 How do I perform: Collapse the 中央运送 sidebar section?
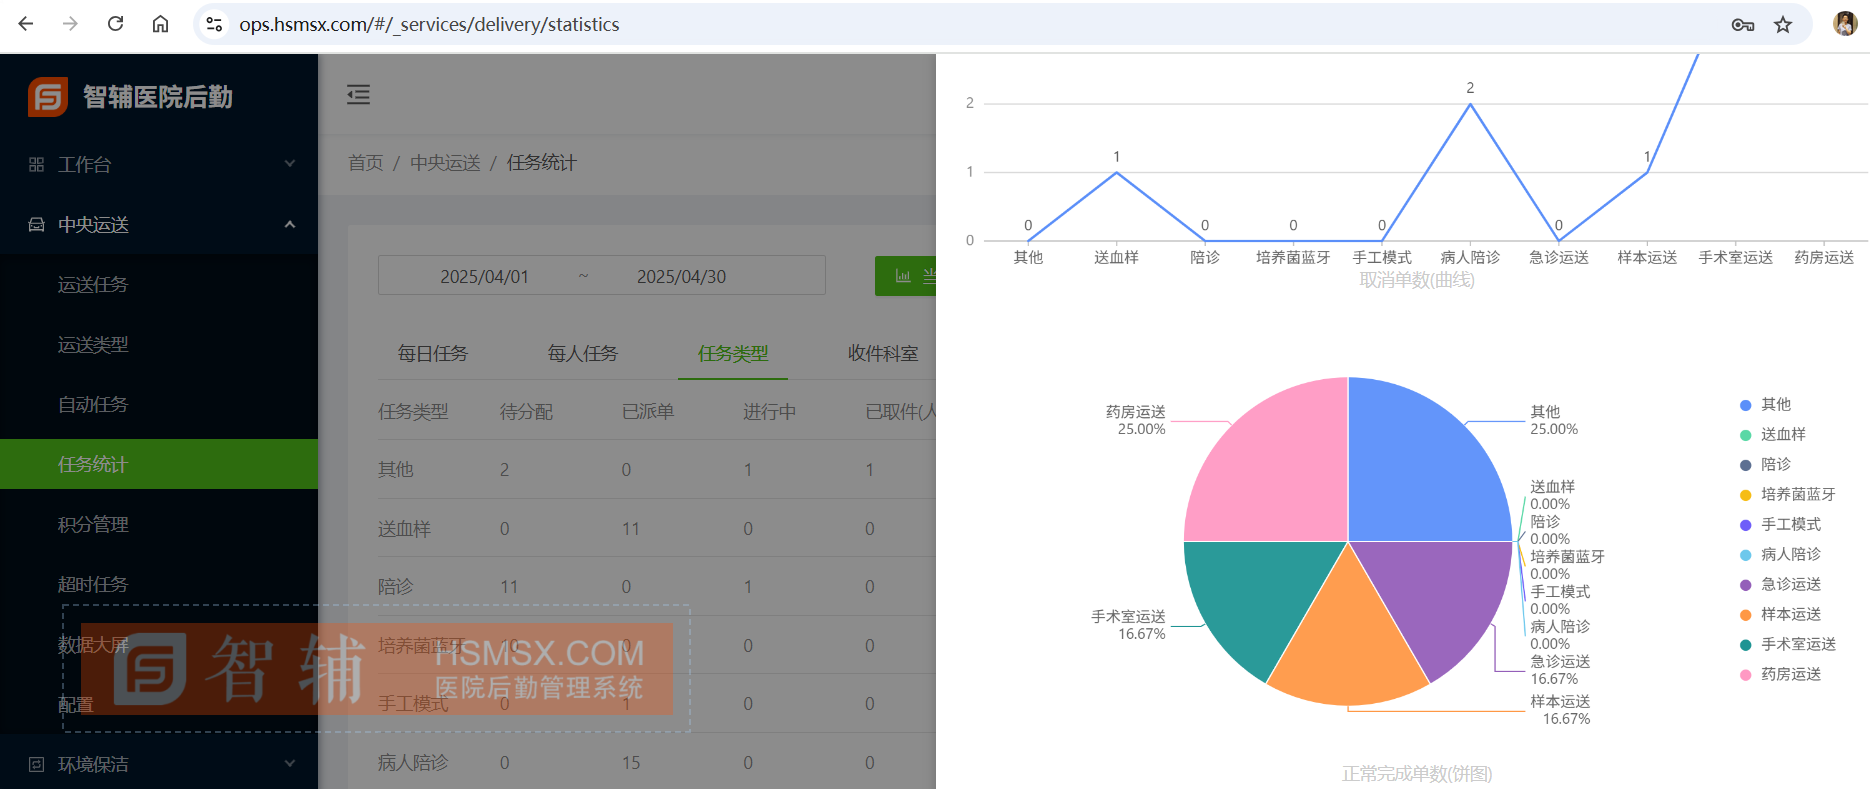[x=160, y=224]
